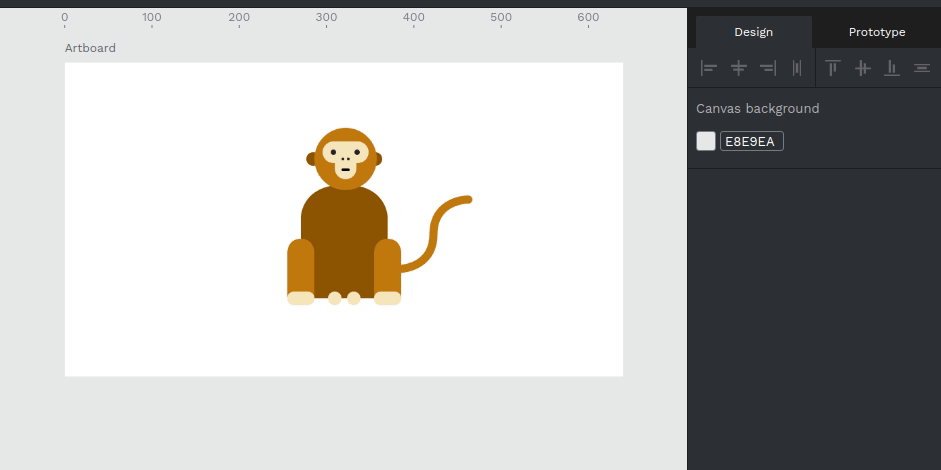This screenshot has width=941, height=470.
Task: Click the align vertical centers icon
Action: (x=862, y=68)
